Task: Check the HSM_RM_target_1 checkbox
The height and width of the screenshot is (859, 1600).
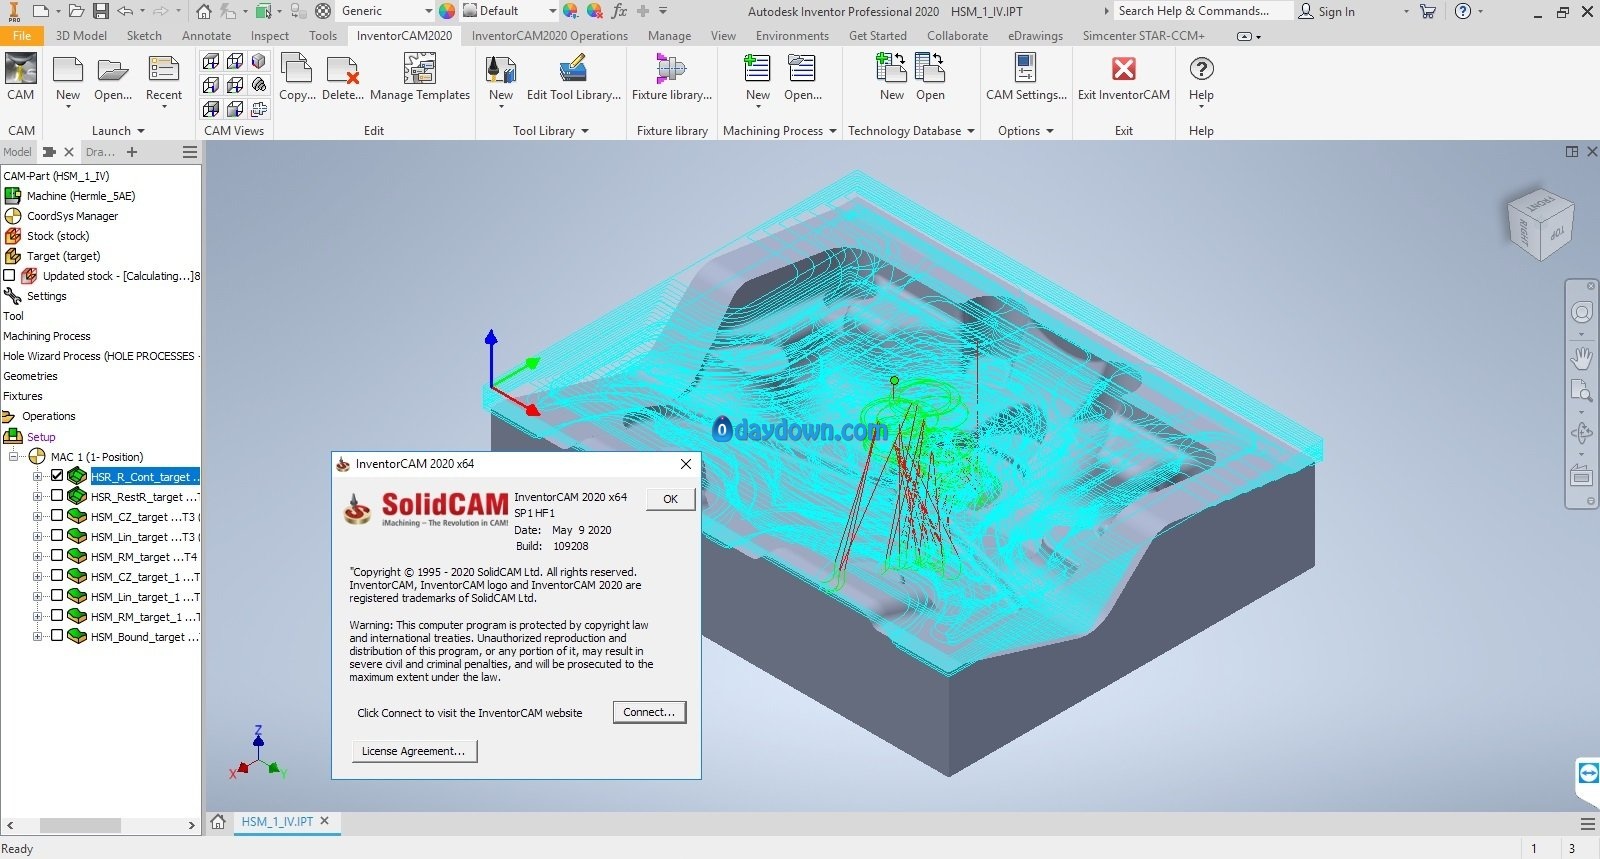Action: (x=57, y=616)
